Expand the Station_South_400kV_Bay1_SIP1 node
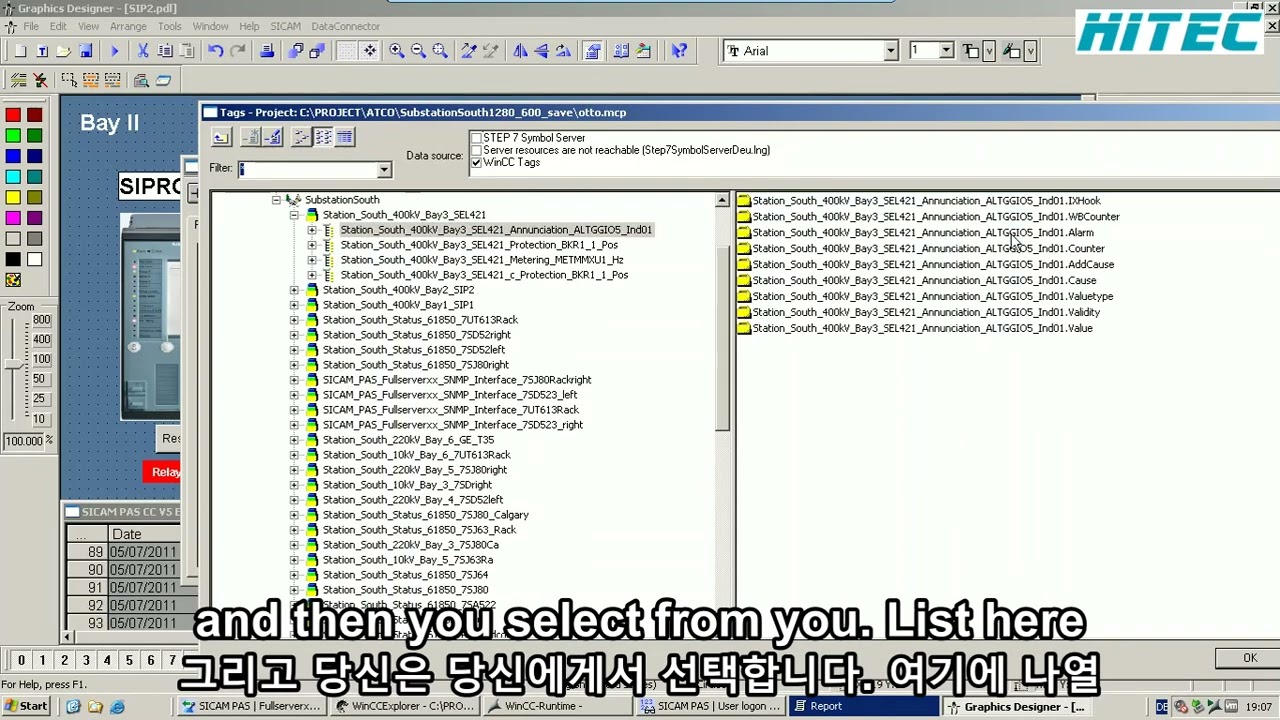 coord(294,305)
